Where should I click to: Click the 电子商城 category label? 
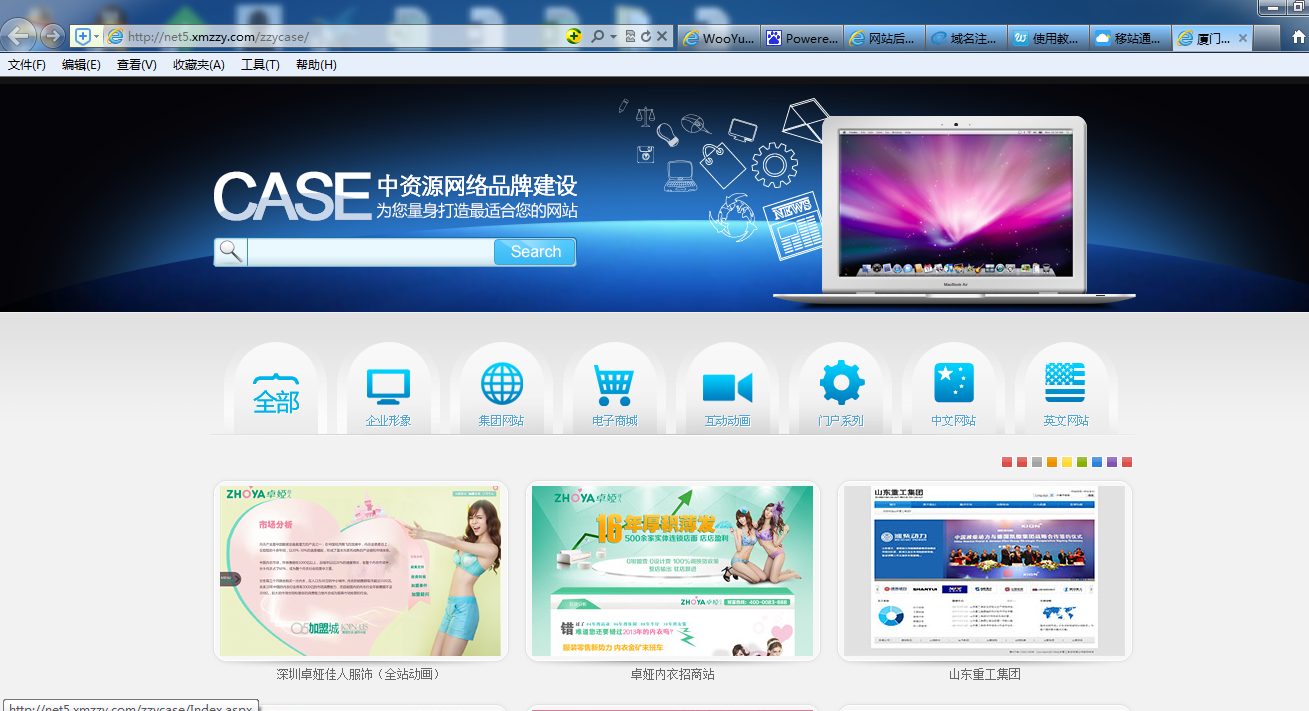pyautogui.click(x=614, y=421)
